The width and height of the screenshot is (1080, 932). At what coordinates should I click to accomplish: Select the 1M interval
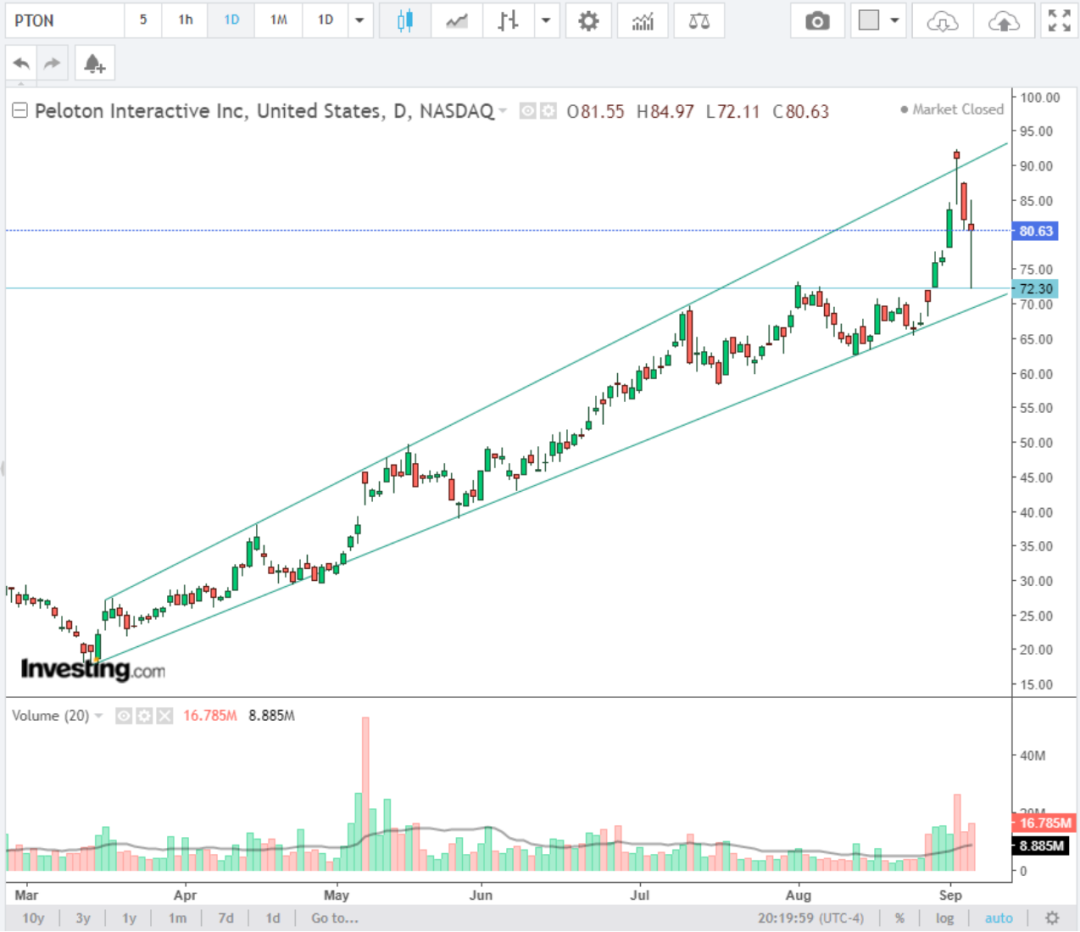point(278,20)
